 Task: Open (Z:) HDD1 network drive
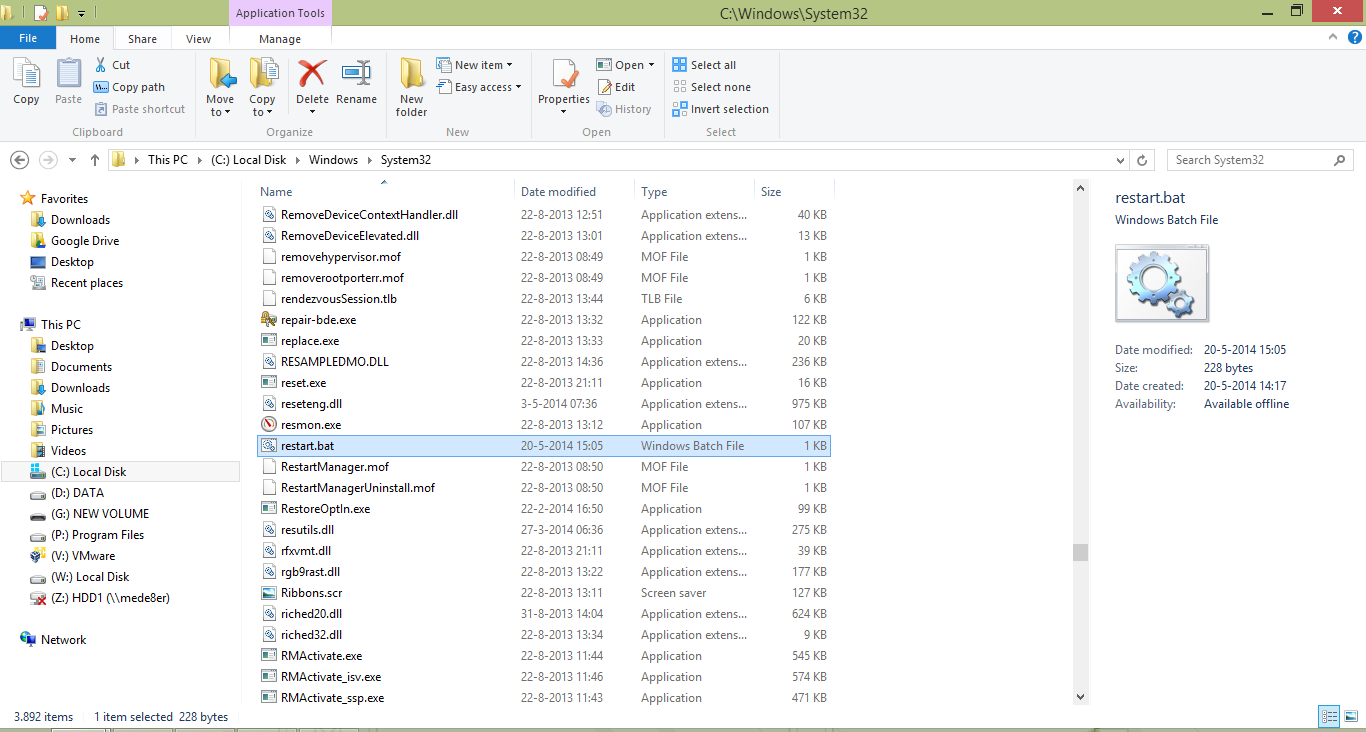(x=110, y=598)
